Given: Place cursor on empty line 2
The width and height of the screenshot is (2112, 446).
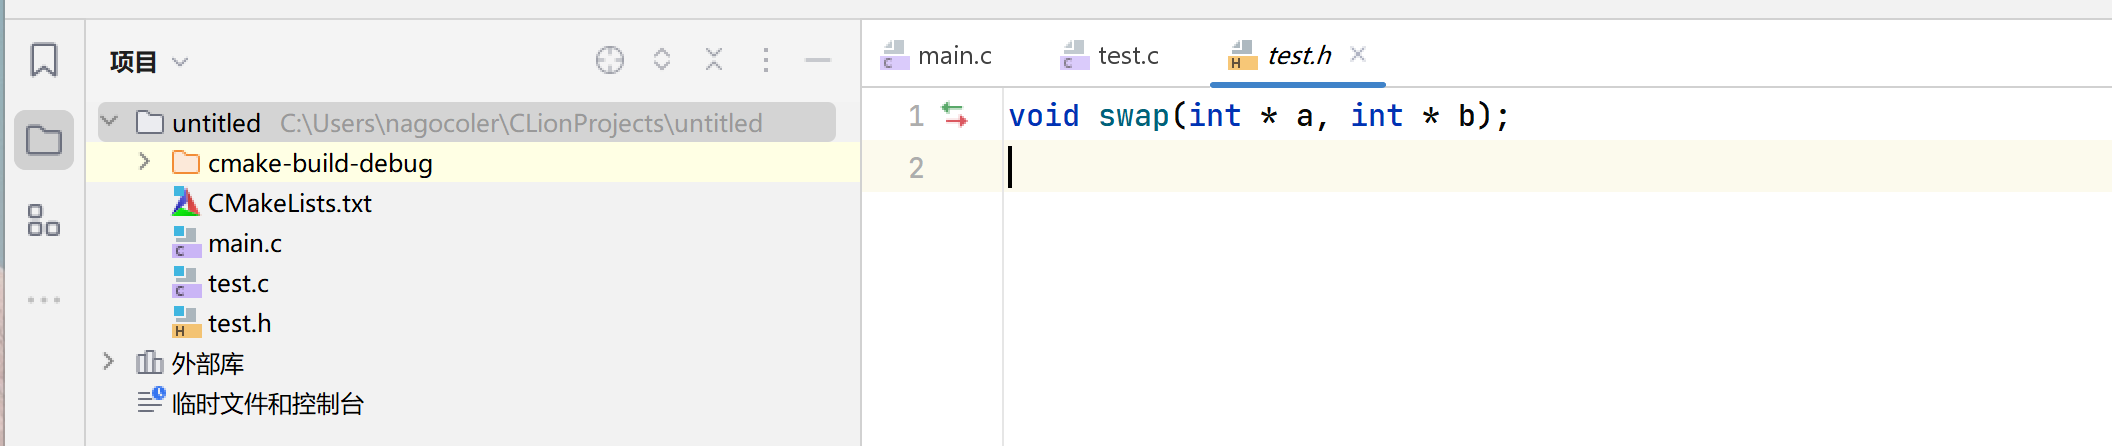Looking at the screenshot, I should click(1556, 167).
